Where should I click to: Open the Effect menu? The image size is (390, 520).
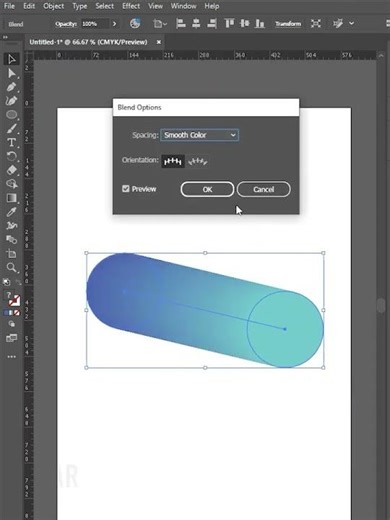point(131,6)
